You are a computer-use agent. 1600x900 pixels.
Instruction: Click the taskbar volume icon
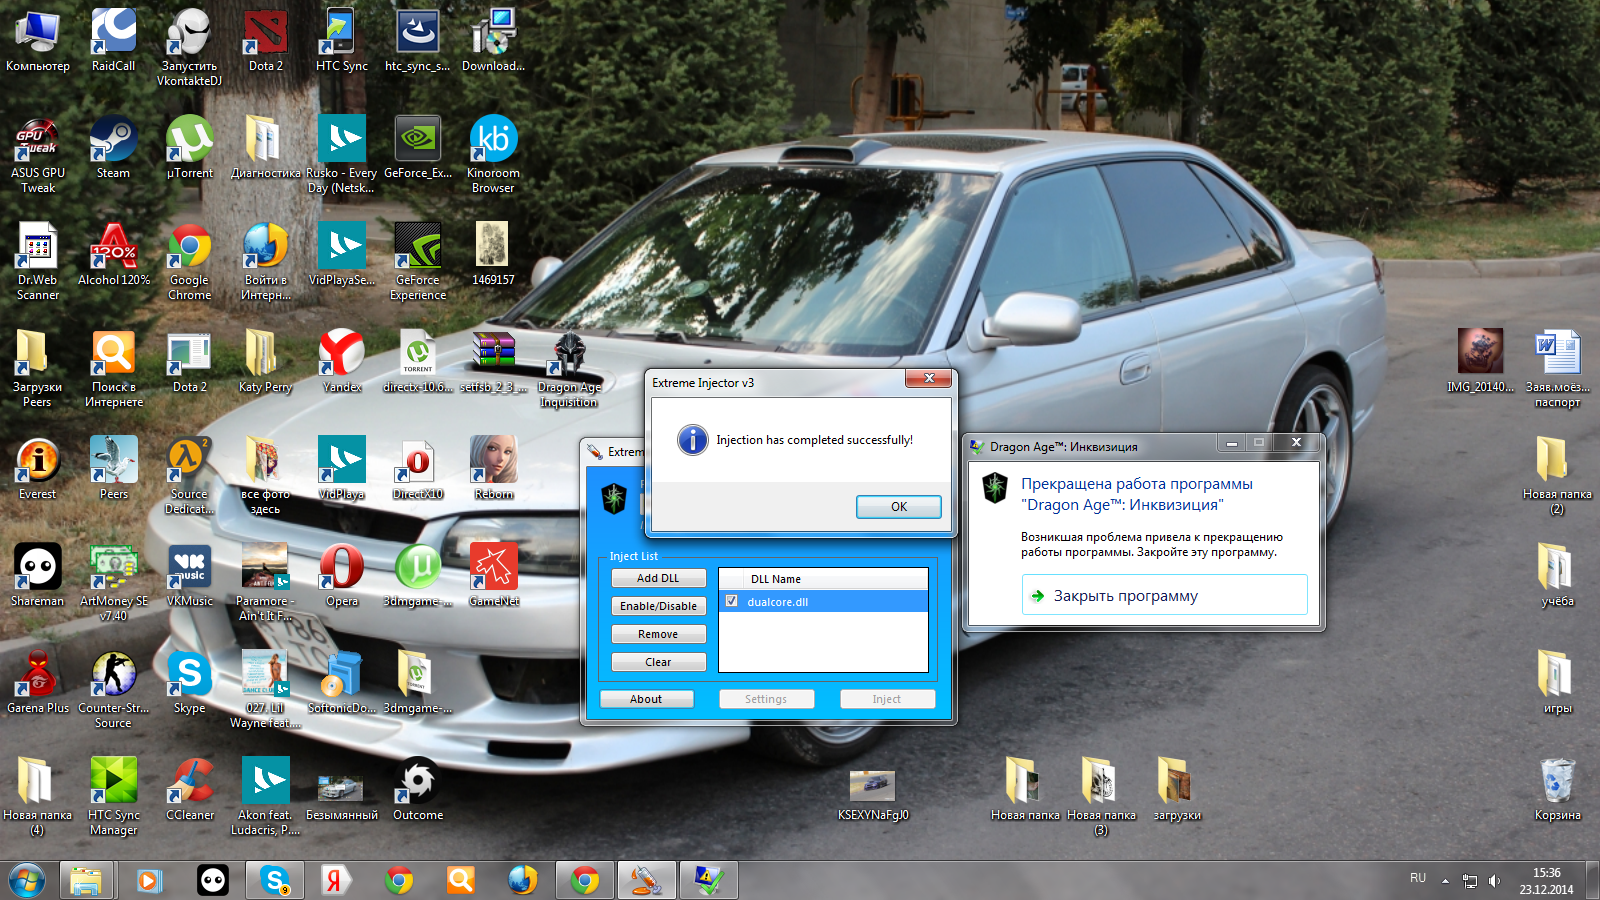(1494, 881)
